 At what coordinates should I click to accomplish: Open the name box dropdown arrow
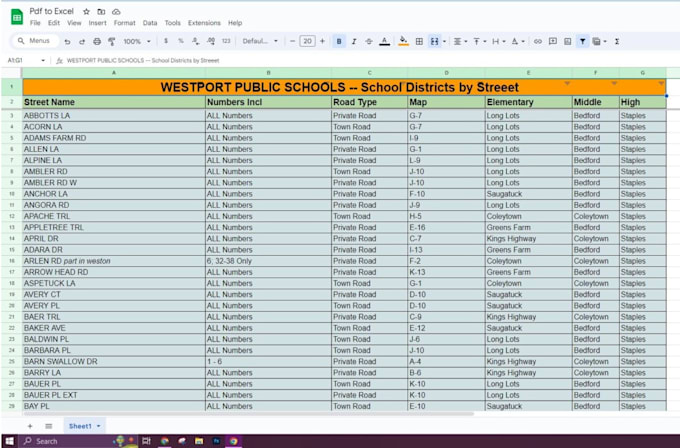pyautogui.click(x=43, y=61)
